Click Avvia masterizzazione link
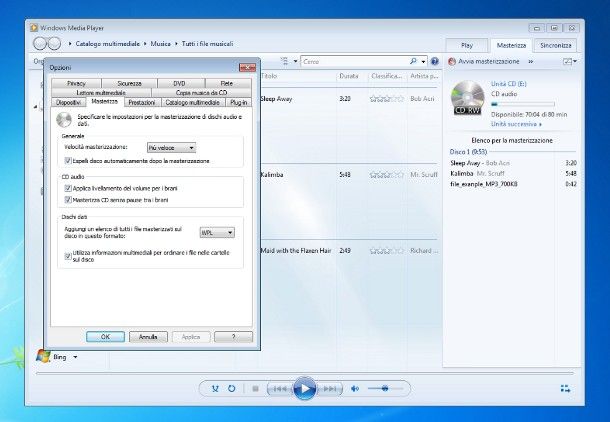Viewport: 610px width, 422px height. coord(489,61)
